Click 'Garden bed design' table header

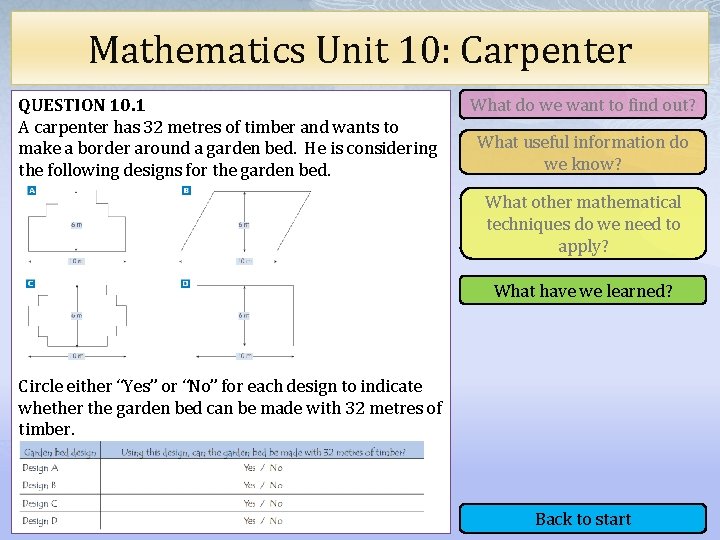point(60,452)
